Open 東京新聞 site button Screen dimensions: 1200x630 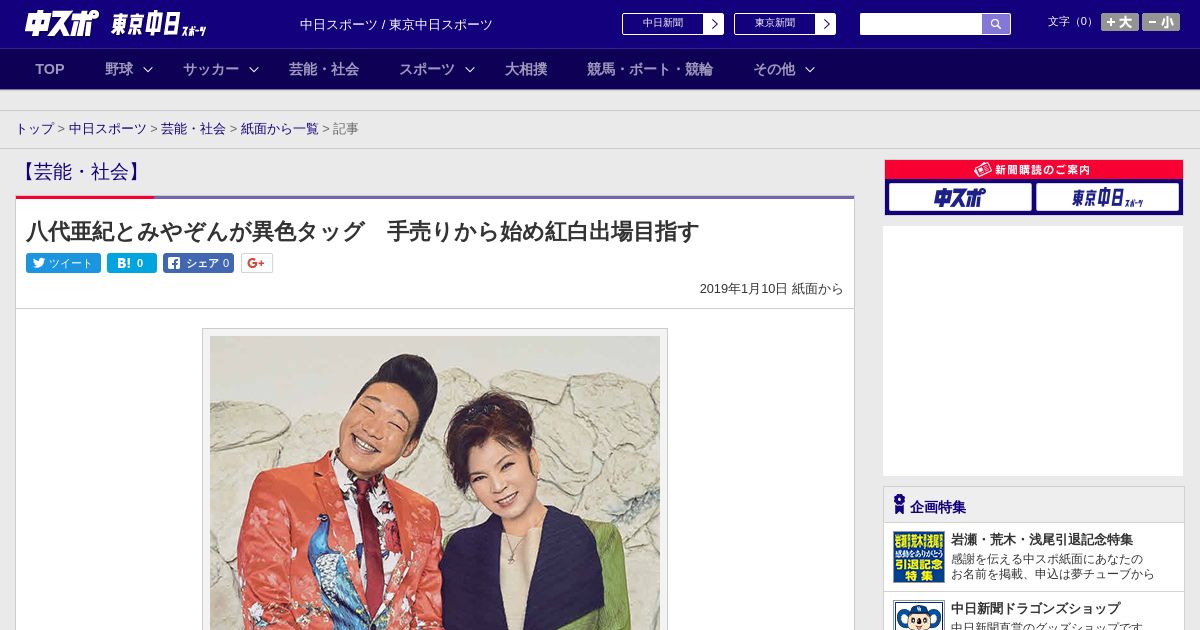tap(775, 24)
